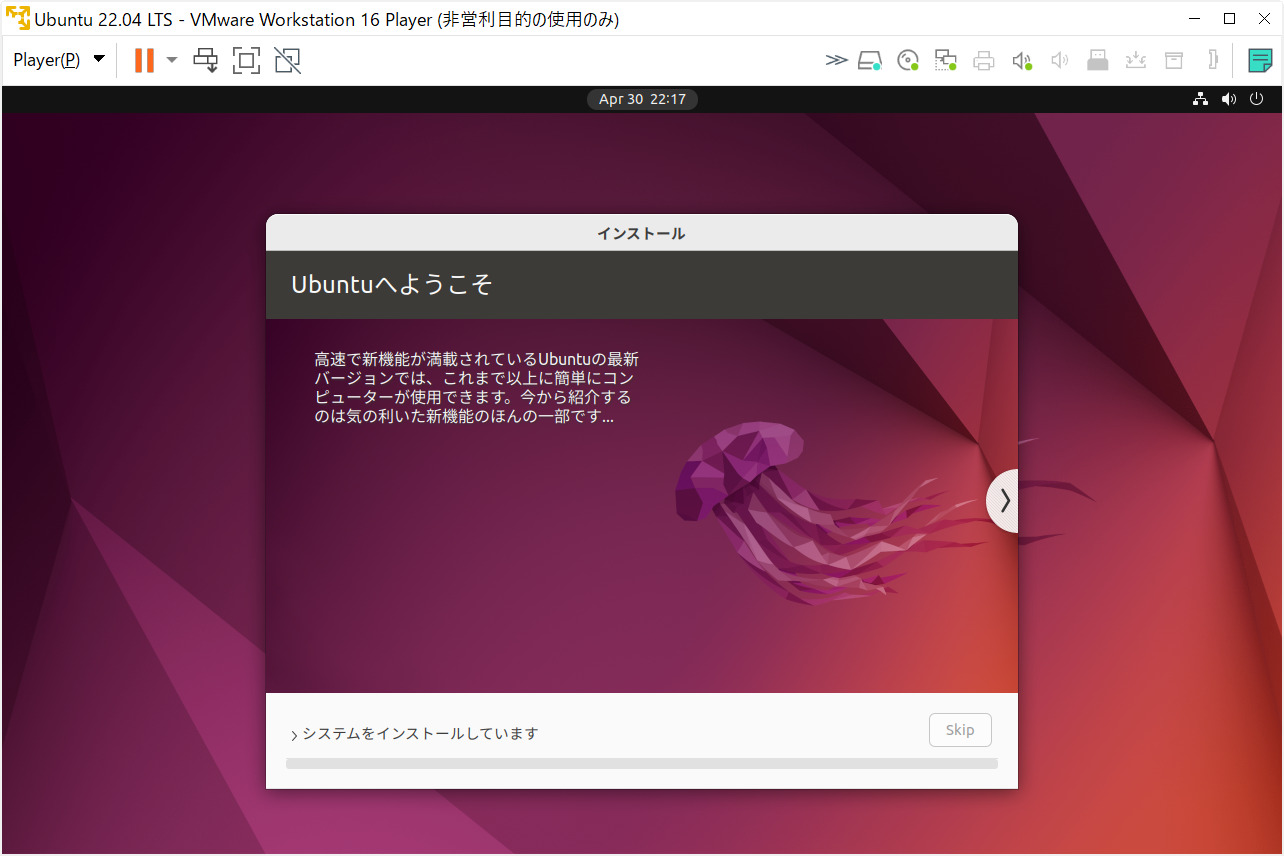
Task: Click the active sound card icon
Action: [x=1022, y=60]
